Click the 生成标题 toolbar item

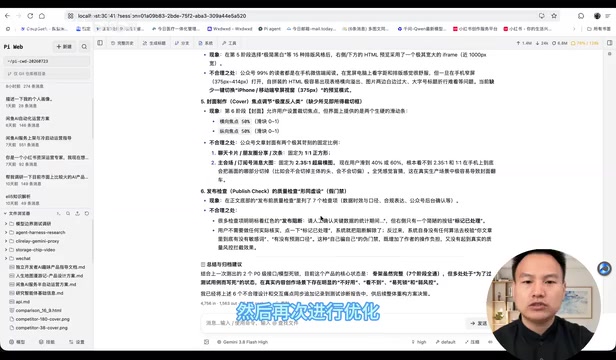point(154,43)
